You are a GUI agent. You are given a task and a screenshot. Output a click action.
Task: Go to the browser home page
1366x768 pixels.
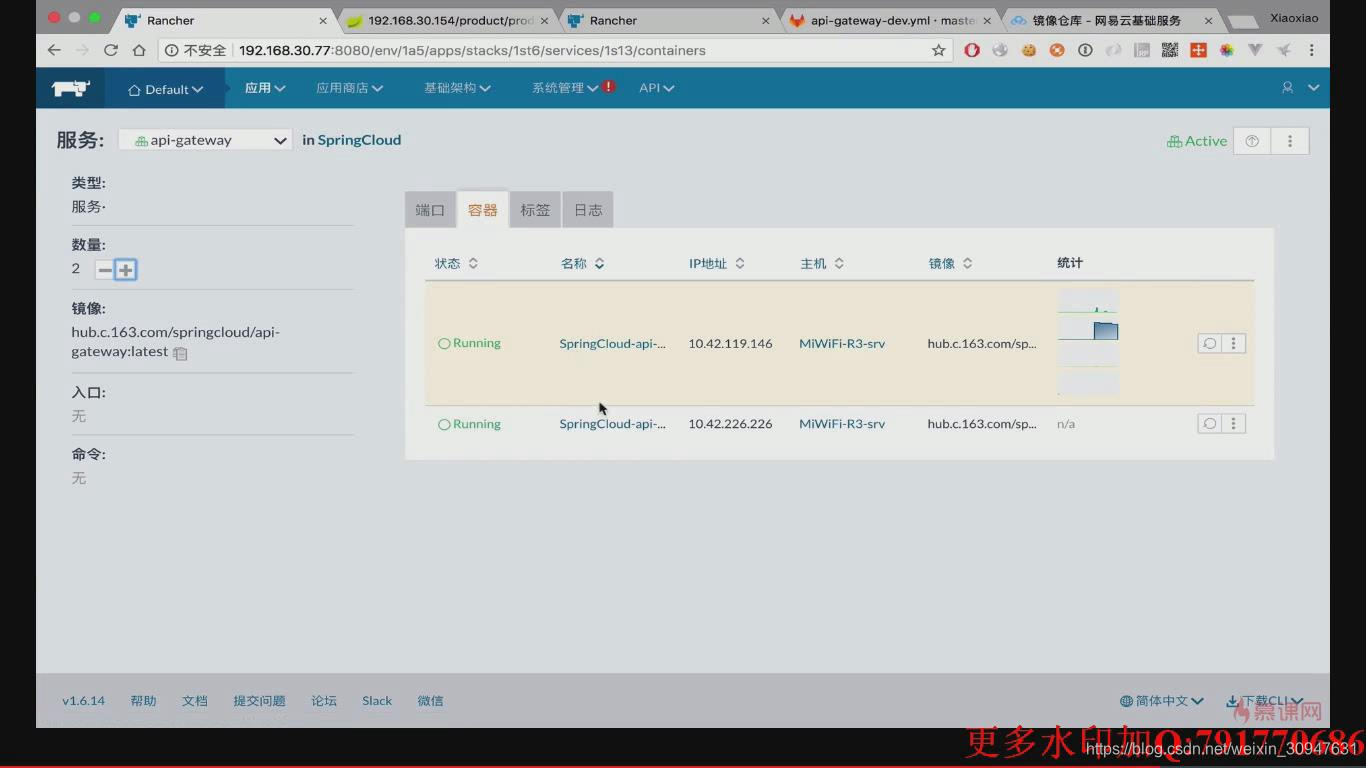139,50
